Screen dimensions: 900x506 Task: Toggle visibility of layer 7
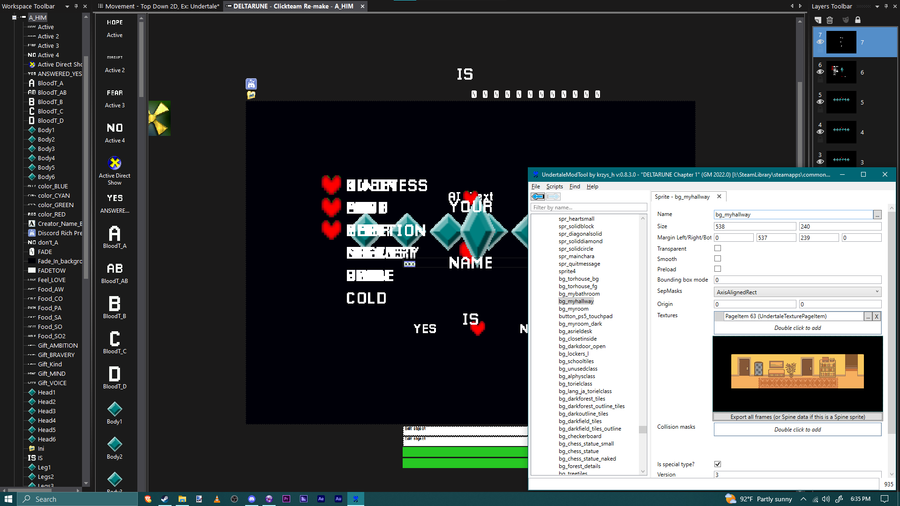pos(820,42)
